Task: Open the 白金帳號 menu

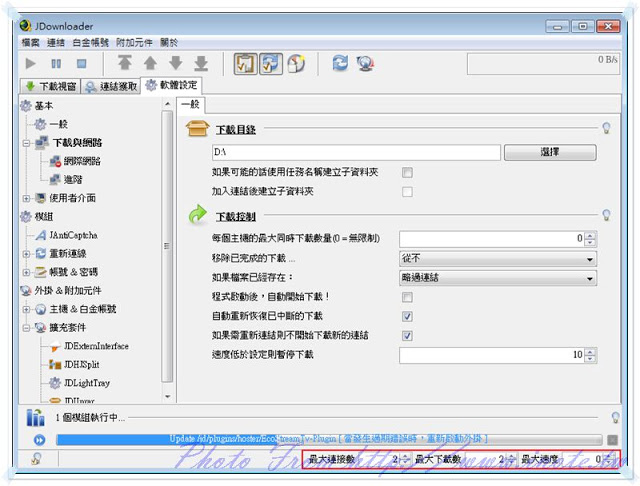Action: coord(90,42)
